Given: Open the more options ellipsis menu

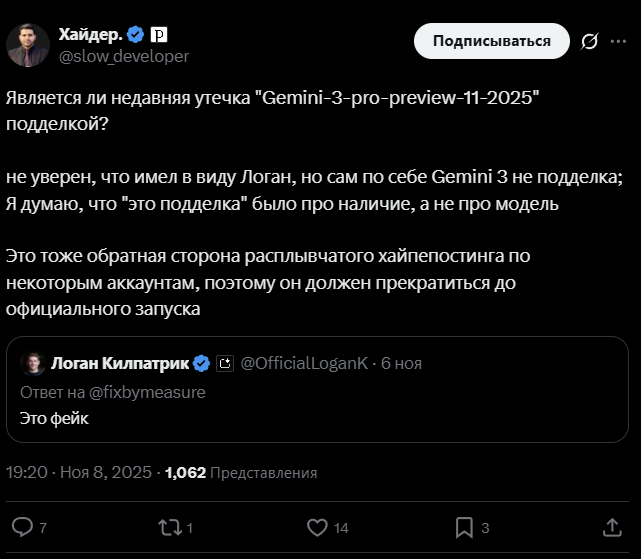Looking at the screenshot, I should click(620, 41).
